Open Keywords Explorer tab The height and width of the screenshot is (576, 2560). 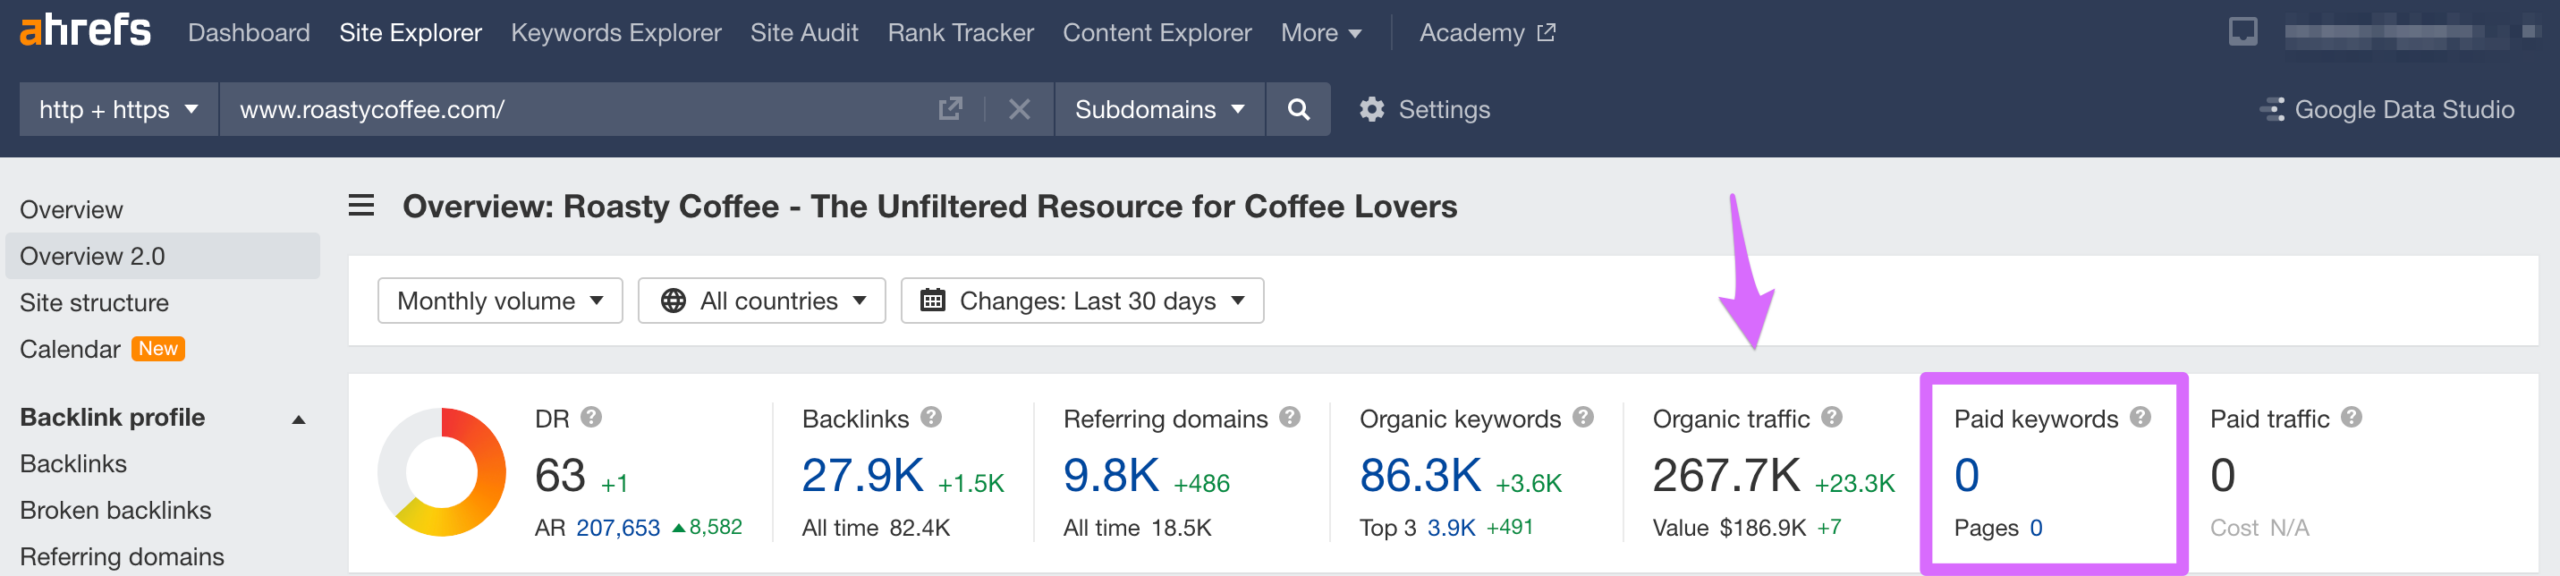tap(616, 33)
